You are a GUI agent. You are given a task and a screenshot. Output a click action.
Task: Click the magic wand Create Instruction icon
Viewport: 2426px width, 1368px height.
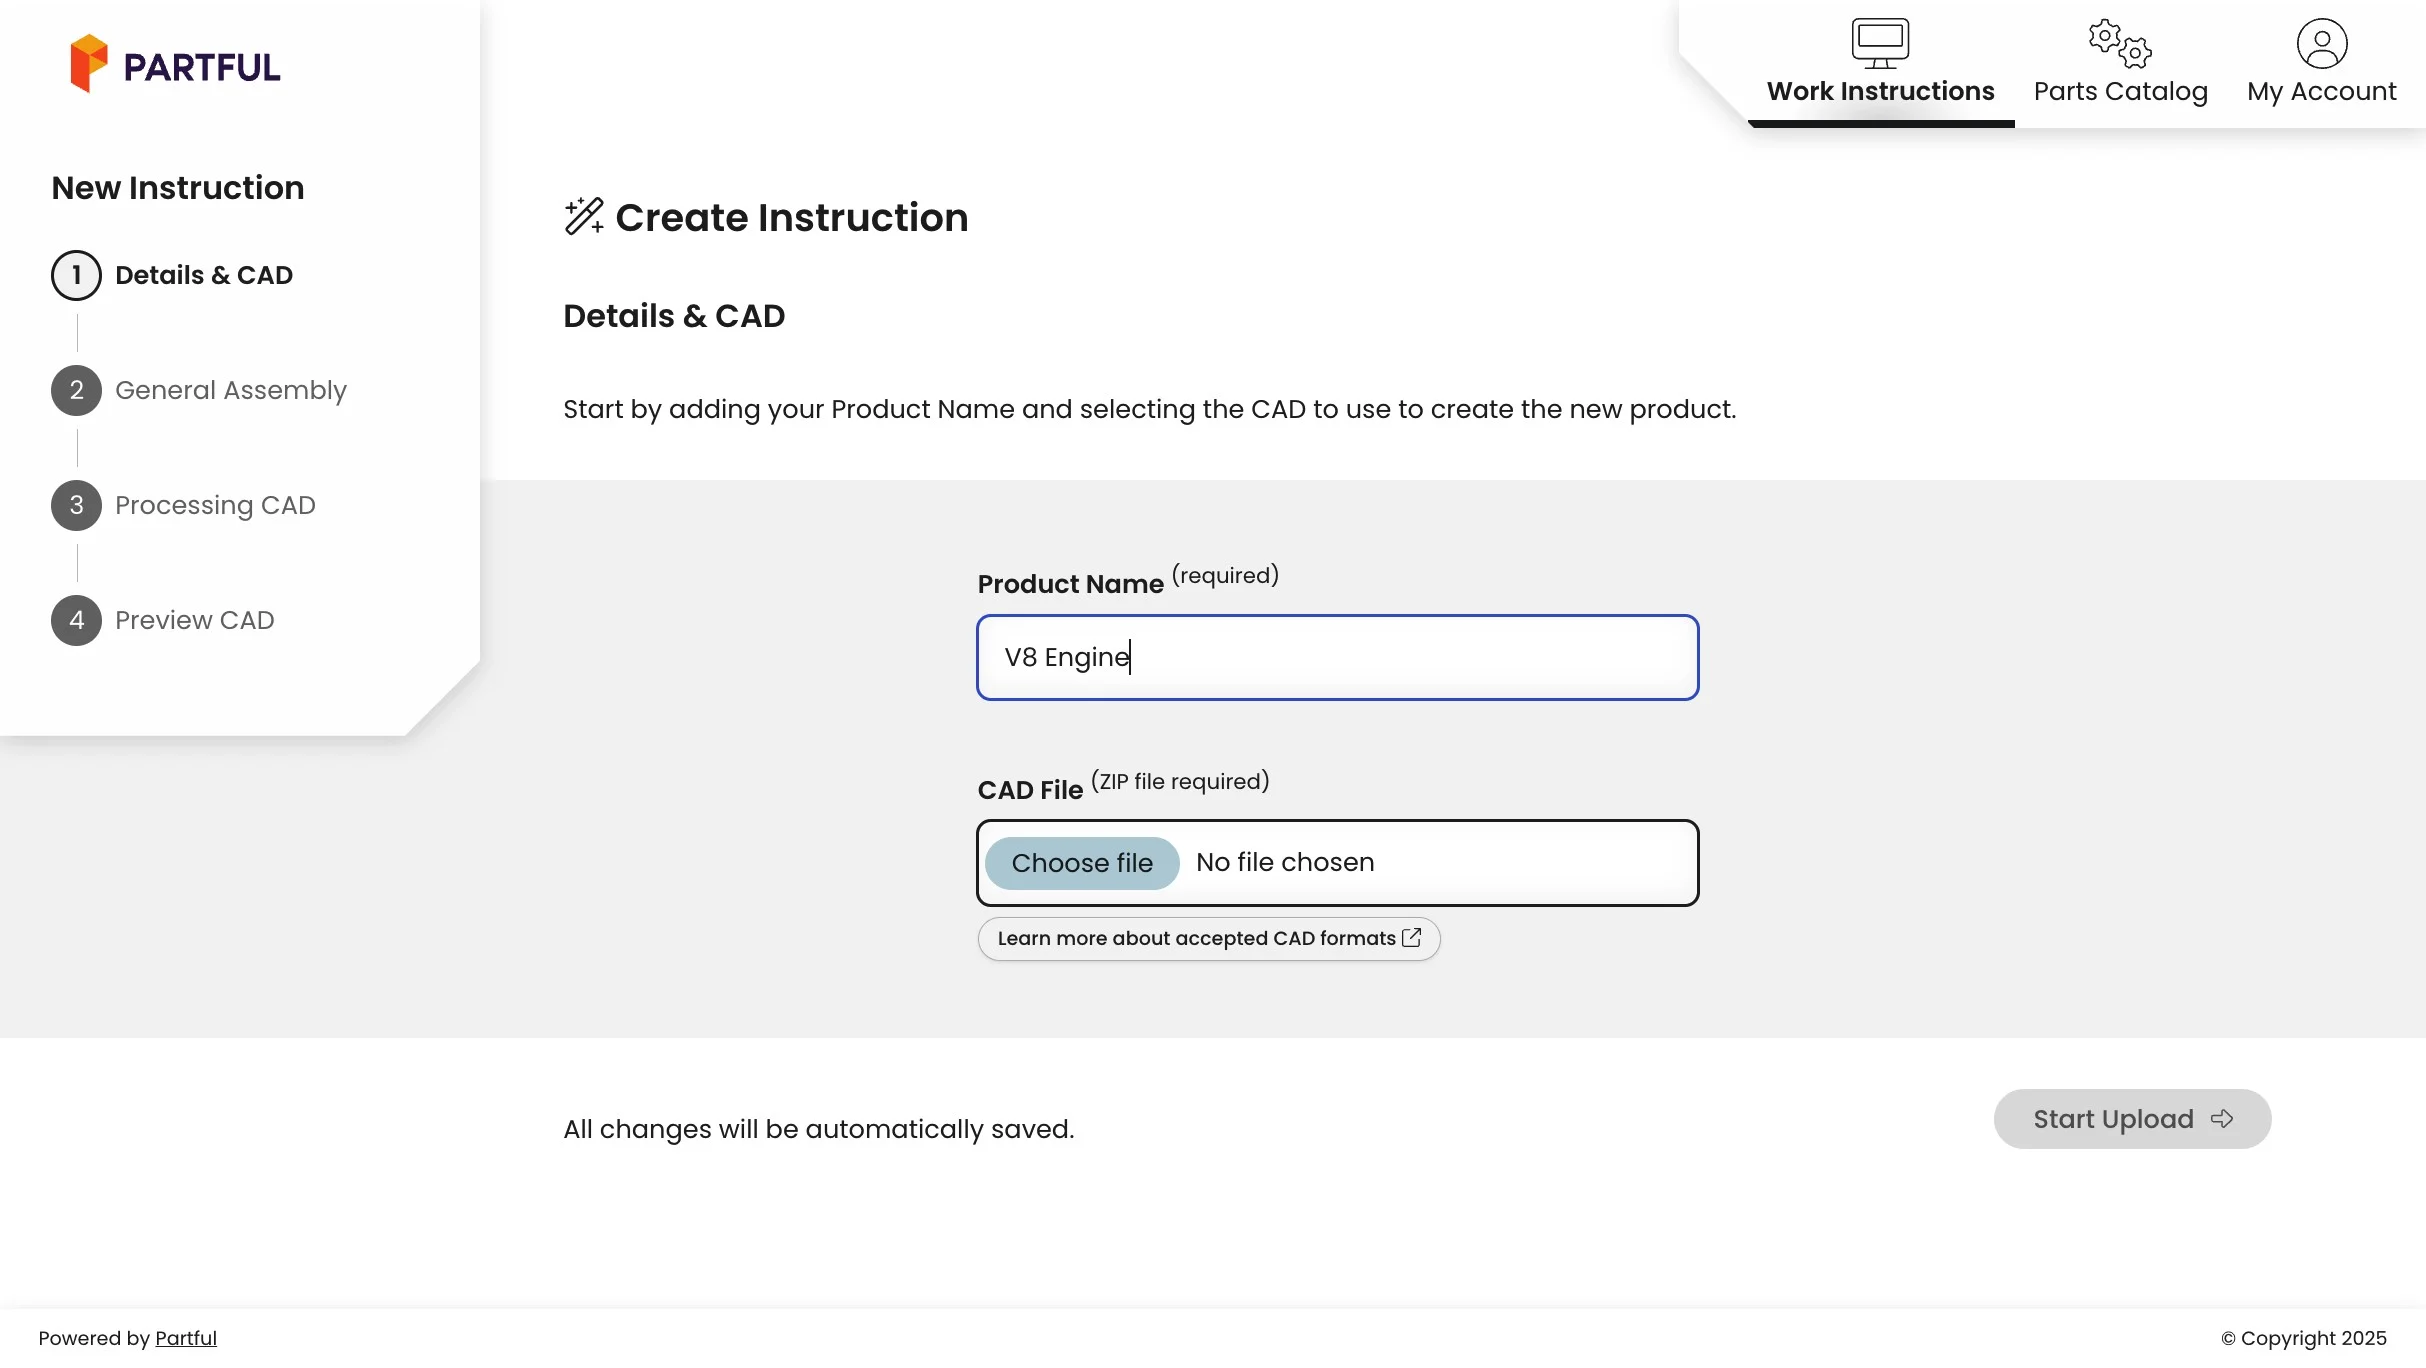(584, 216)
